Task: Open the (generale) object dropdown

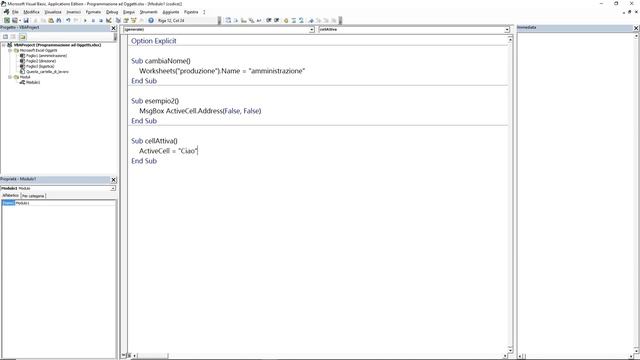Action: point(312,29)
